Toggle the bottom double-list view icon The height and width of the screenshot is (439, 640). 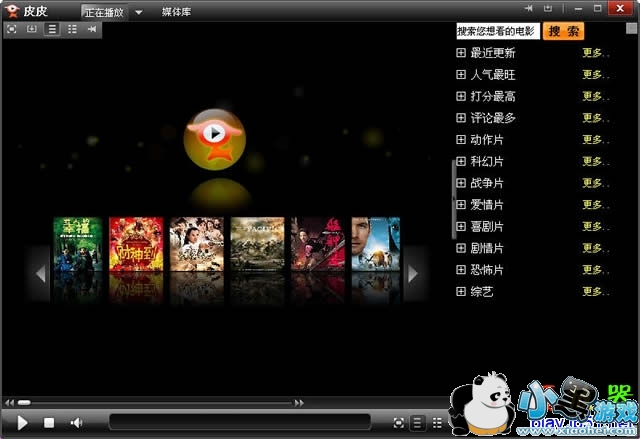[x=437, y=423]
